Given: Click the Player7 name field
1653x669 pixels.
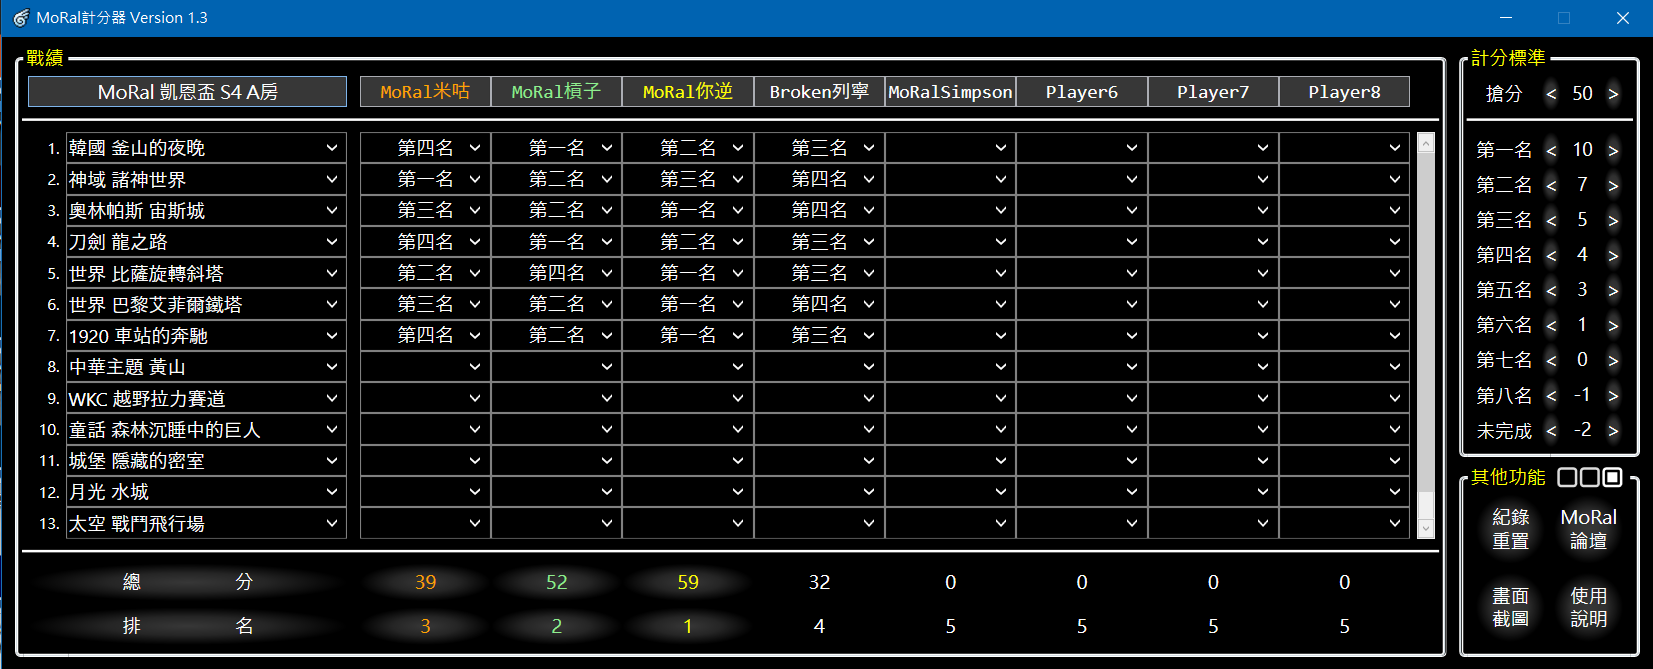Looking at the screenshot, I should point(1213,92).
